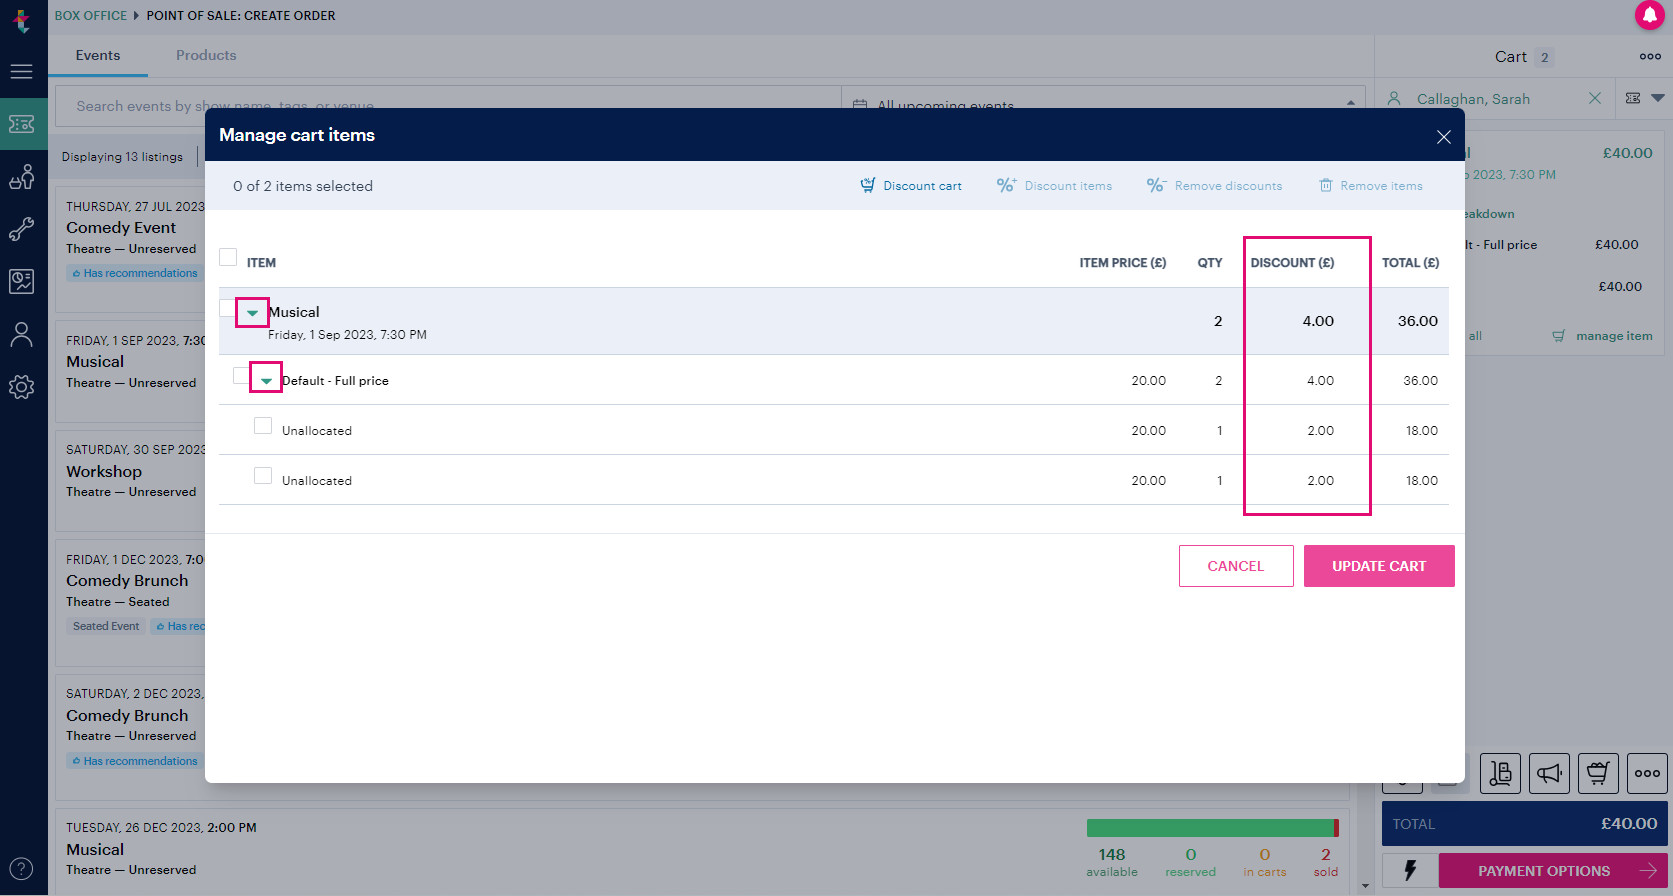Image resolution: width=1673 pixels, height=896 pixels.
Task: Click the DISCOUNT (£) column header
Action: [1292, 263]
